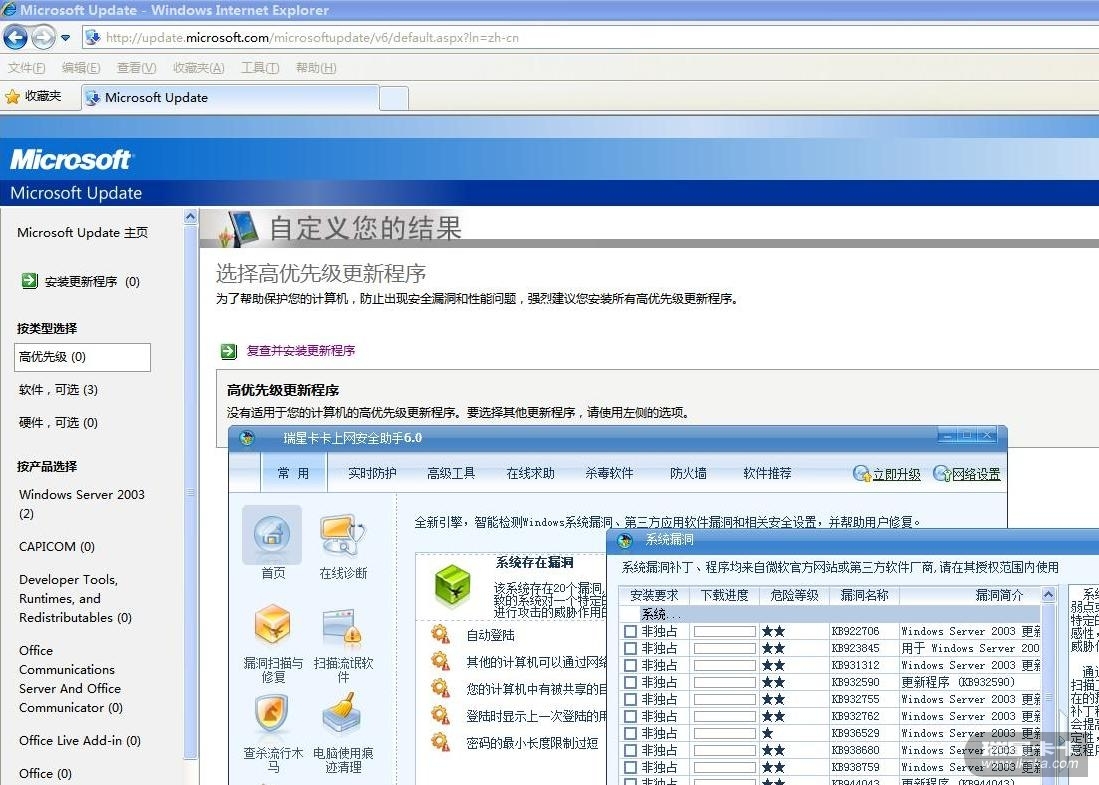The height and width of the screenshot is (785, 1099).
Task: Click the address bar URL field
Action: tap(589, 38)
